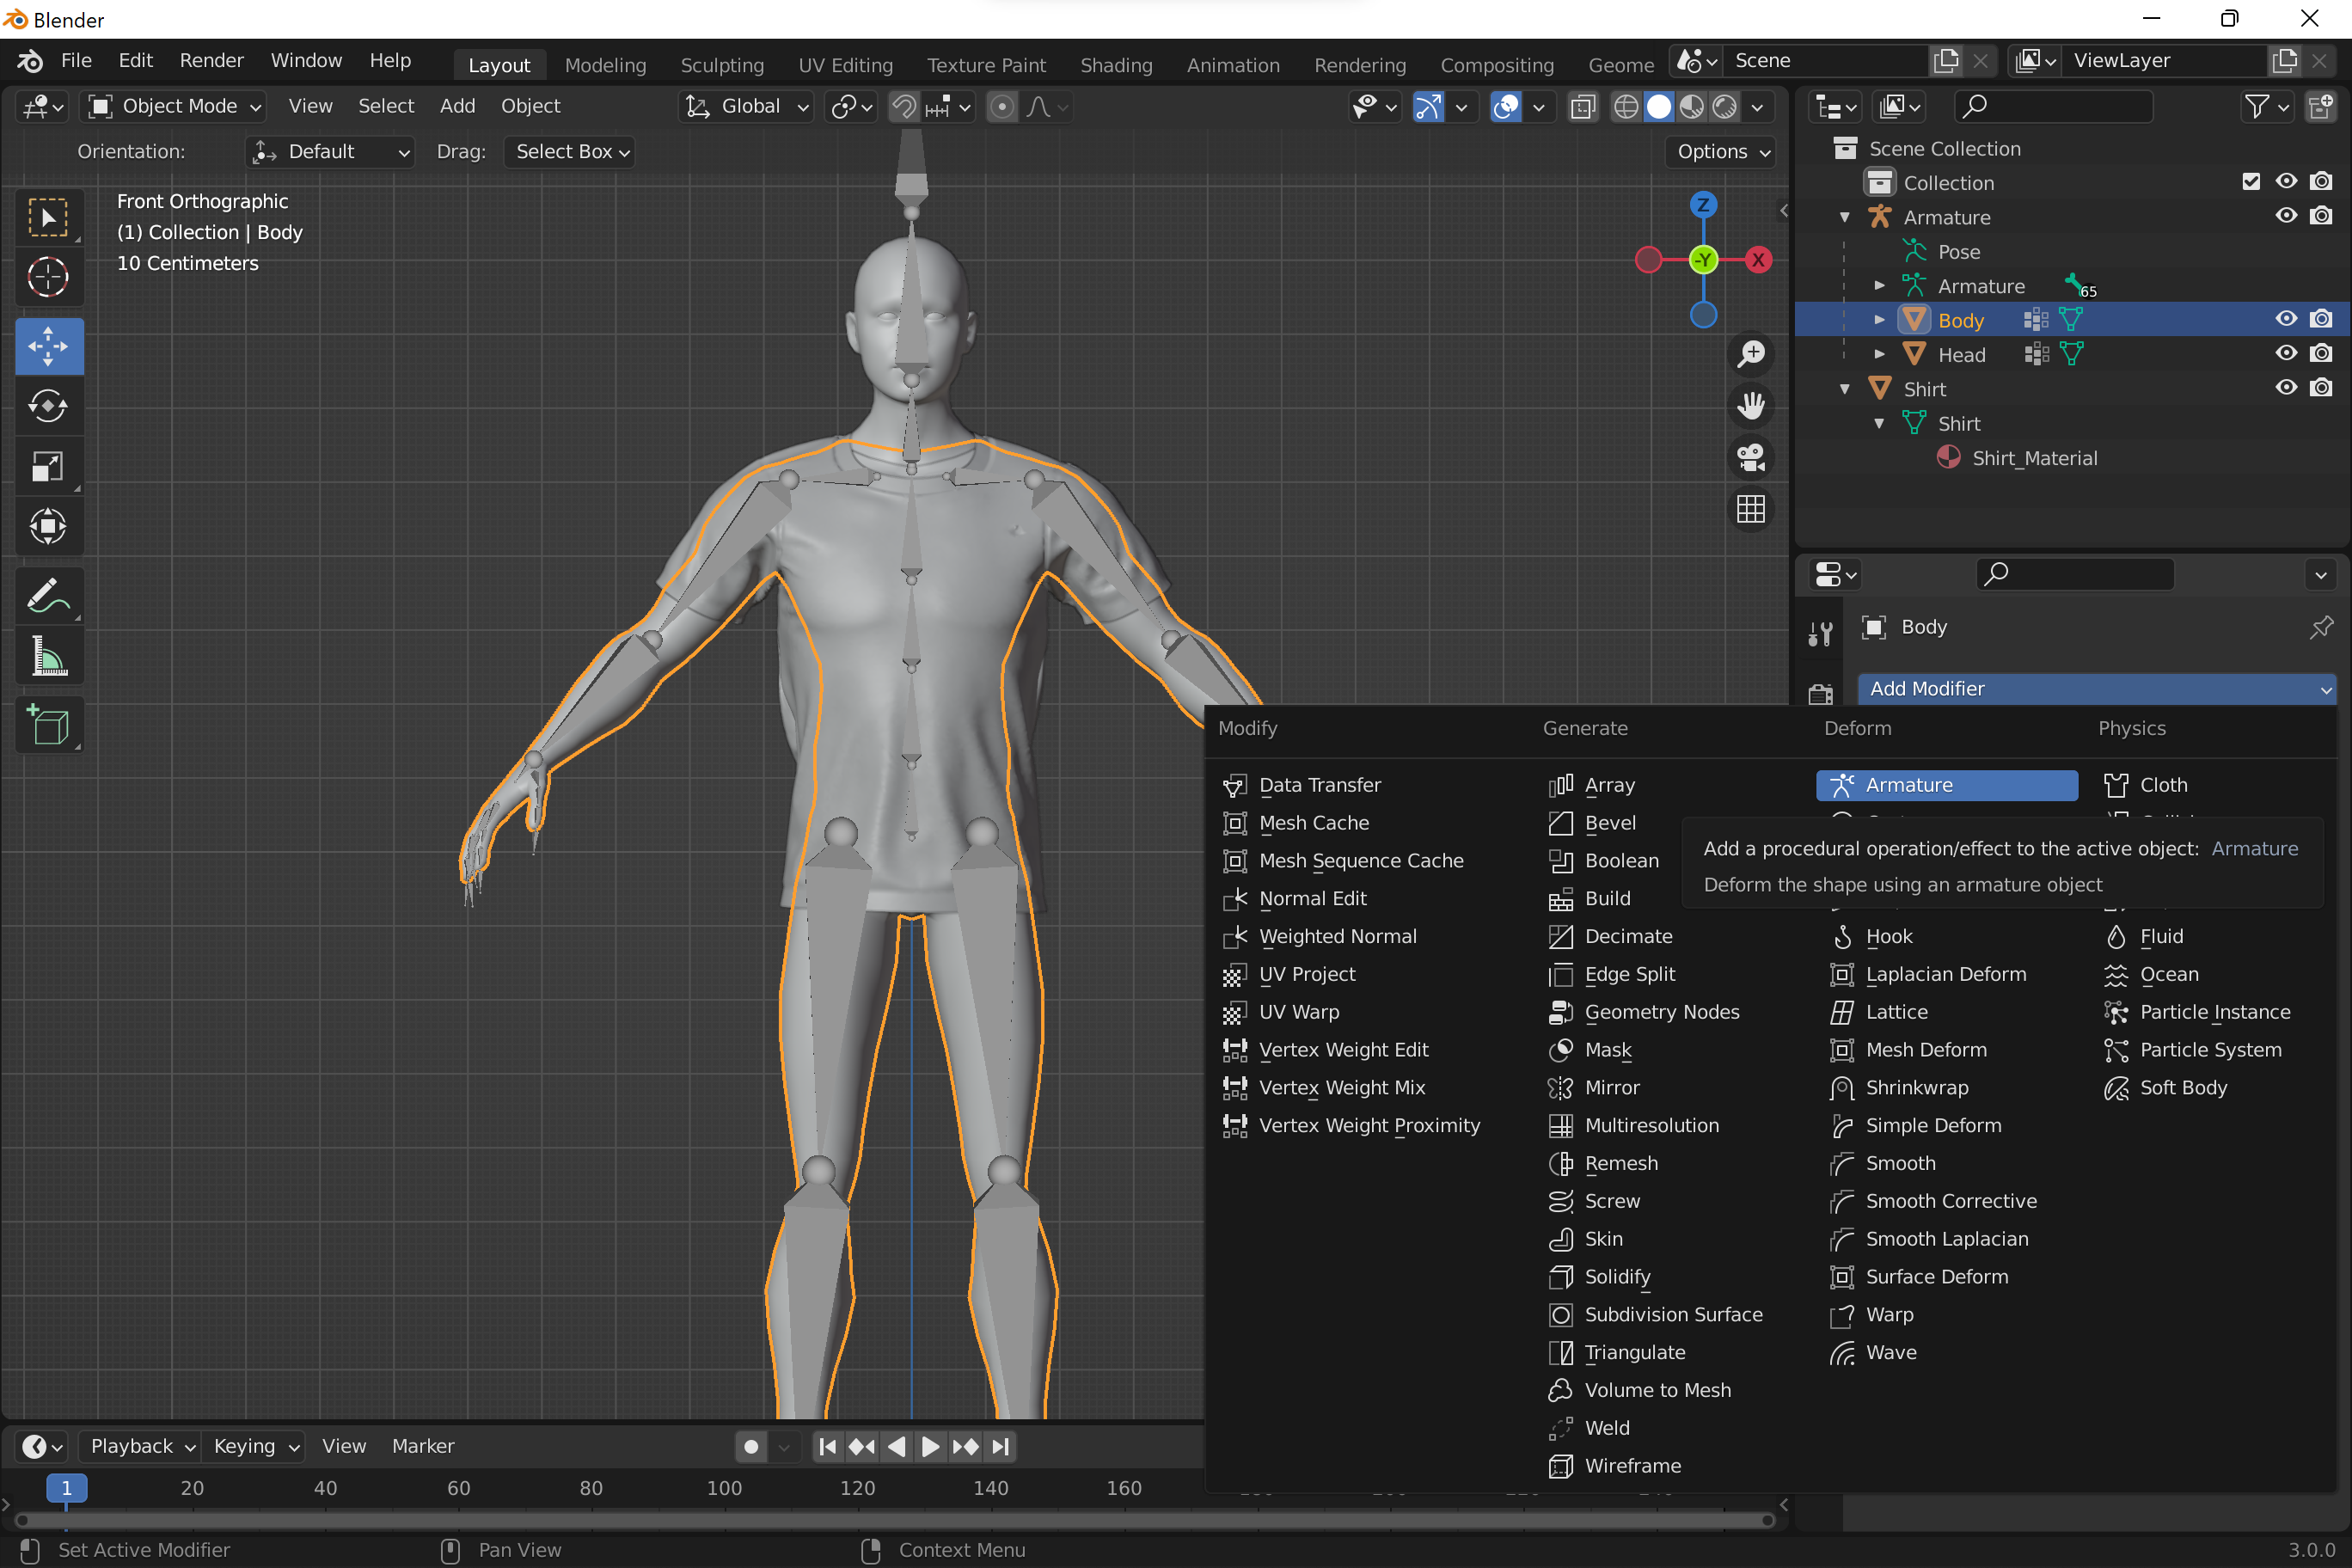
Task: Hide the Shirt object in the viewport
Action: coord(2286,387)
